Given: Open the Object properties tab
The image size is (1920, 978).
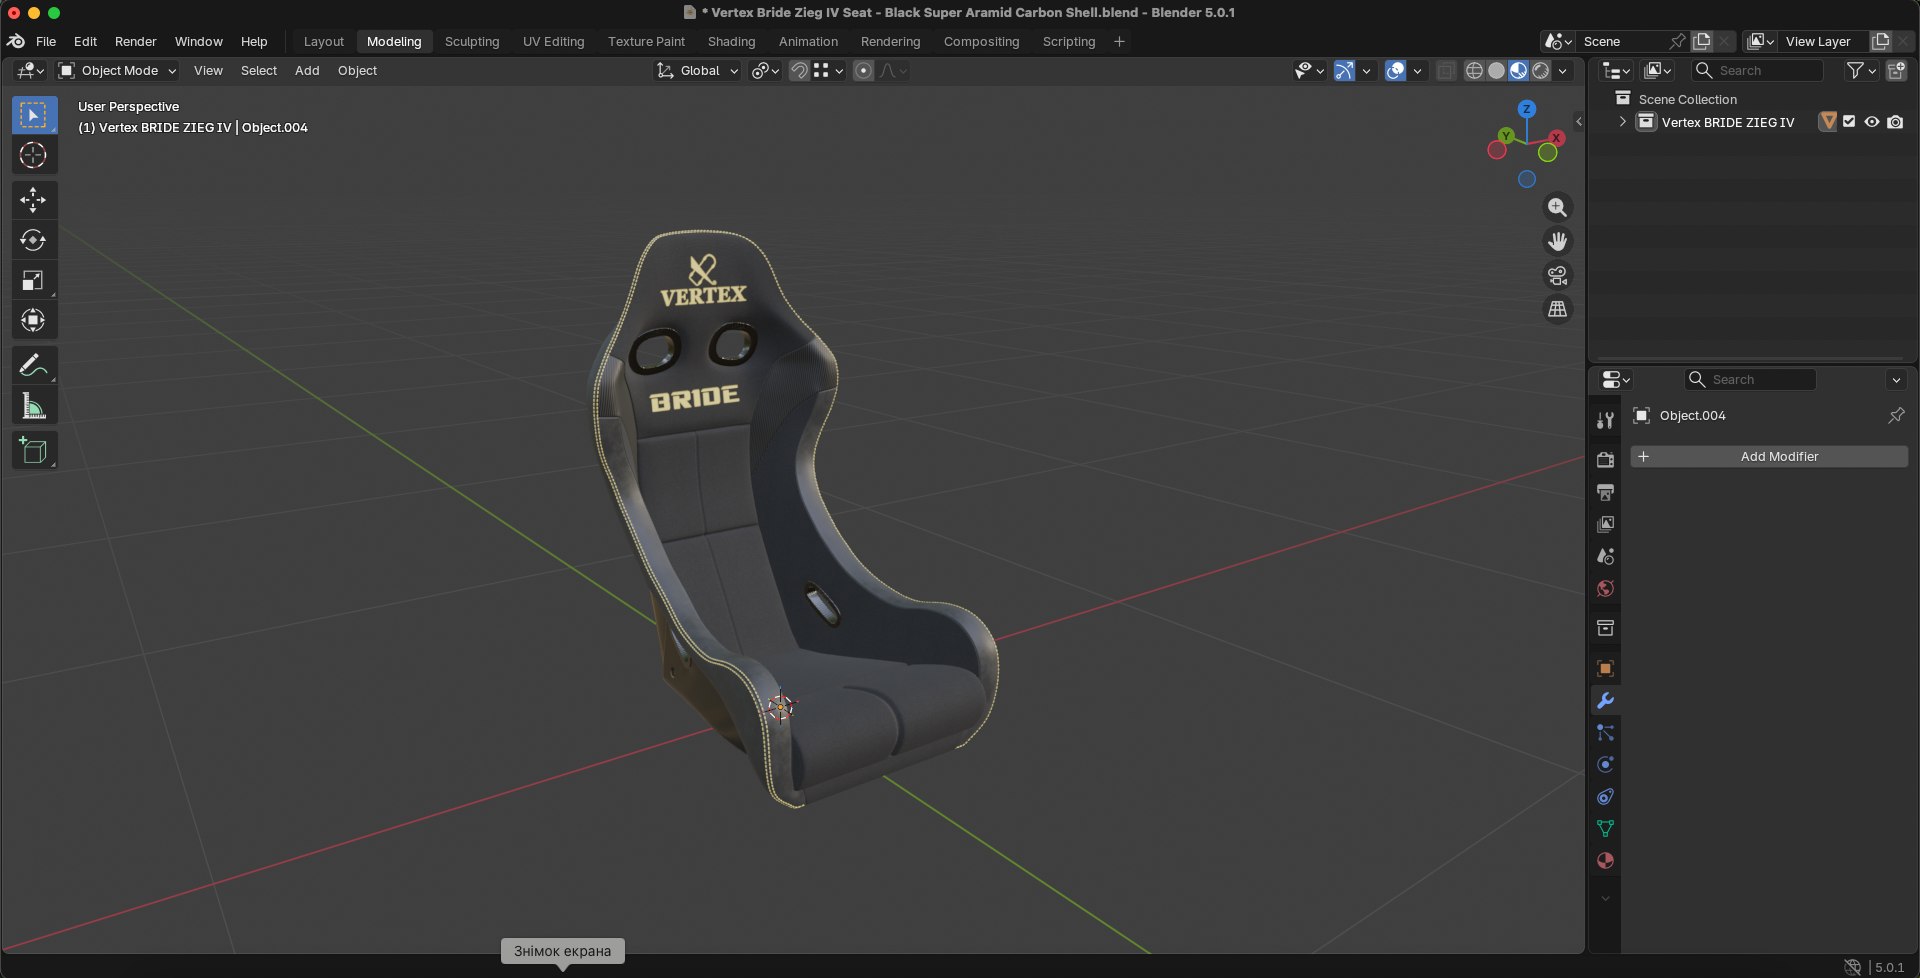Looking at the screenshot, I should click(x=1605, y=668).
